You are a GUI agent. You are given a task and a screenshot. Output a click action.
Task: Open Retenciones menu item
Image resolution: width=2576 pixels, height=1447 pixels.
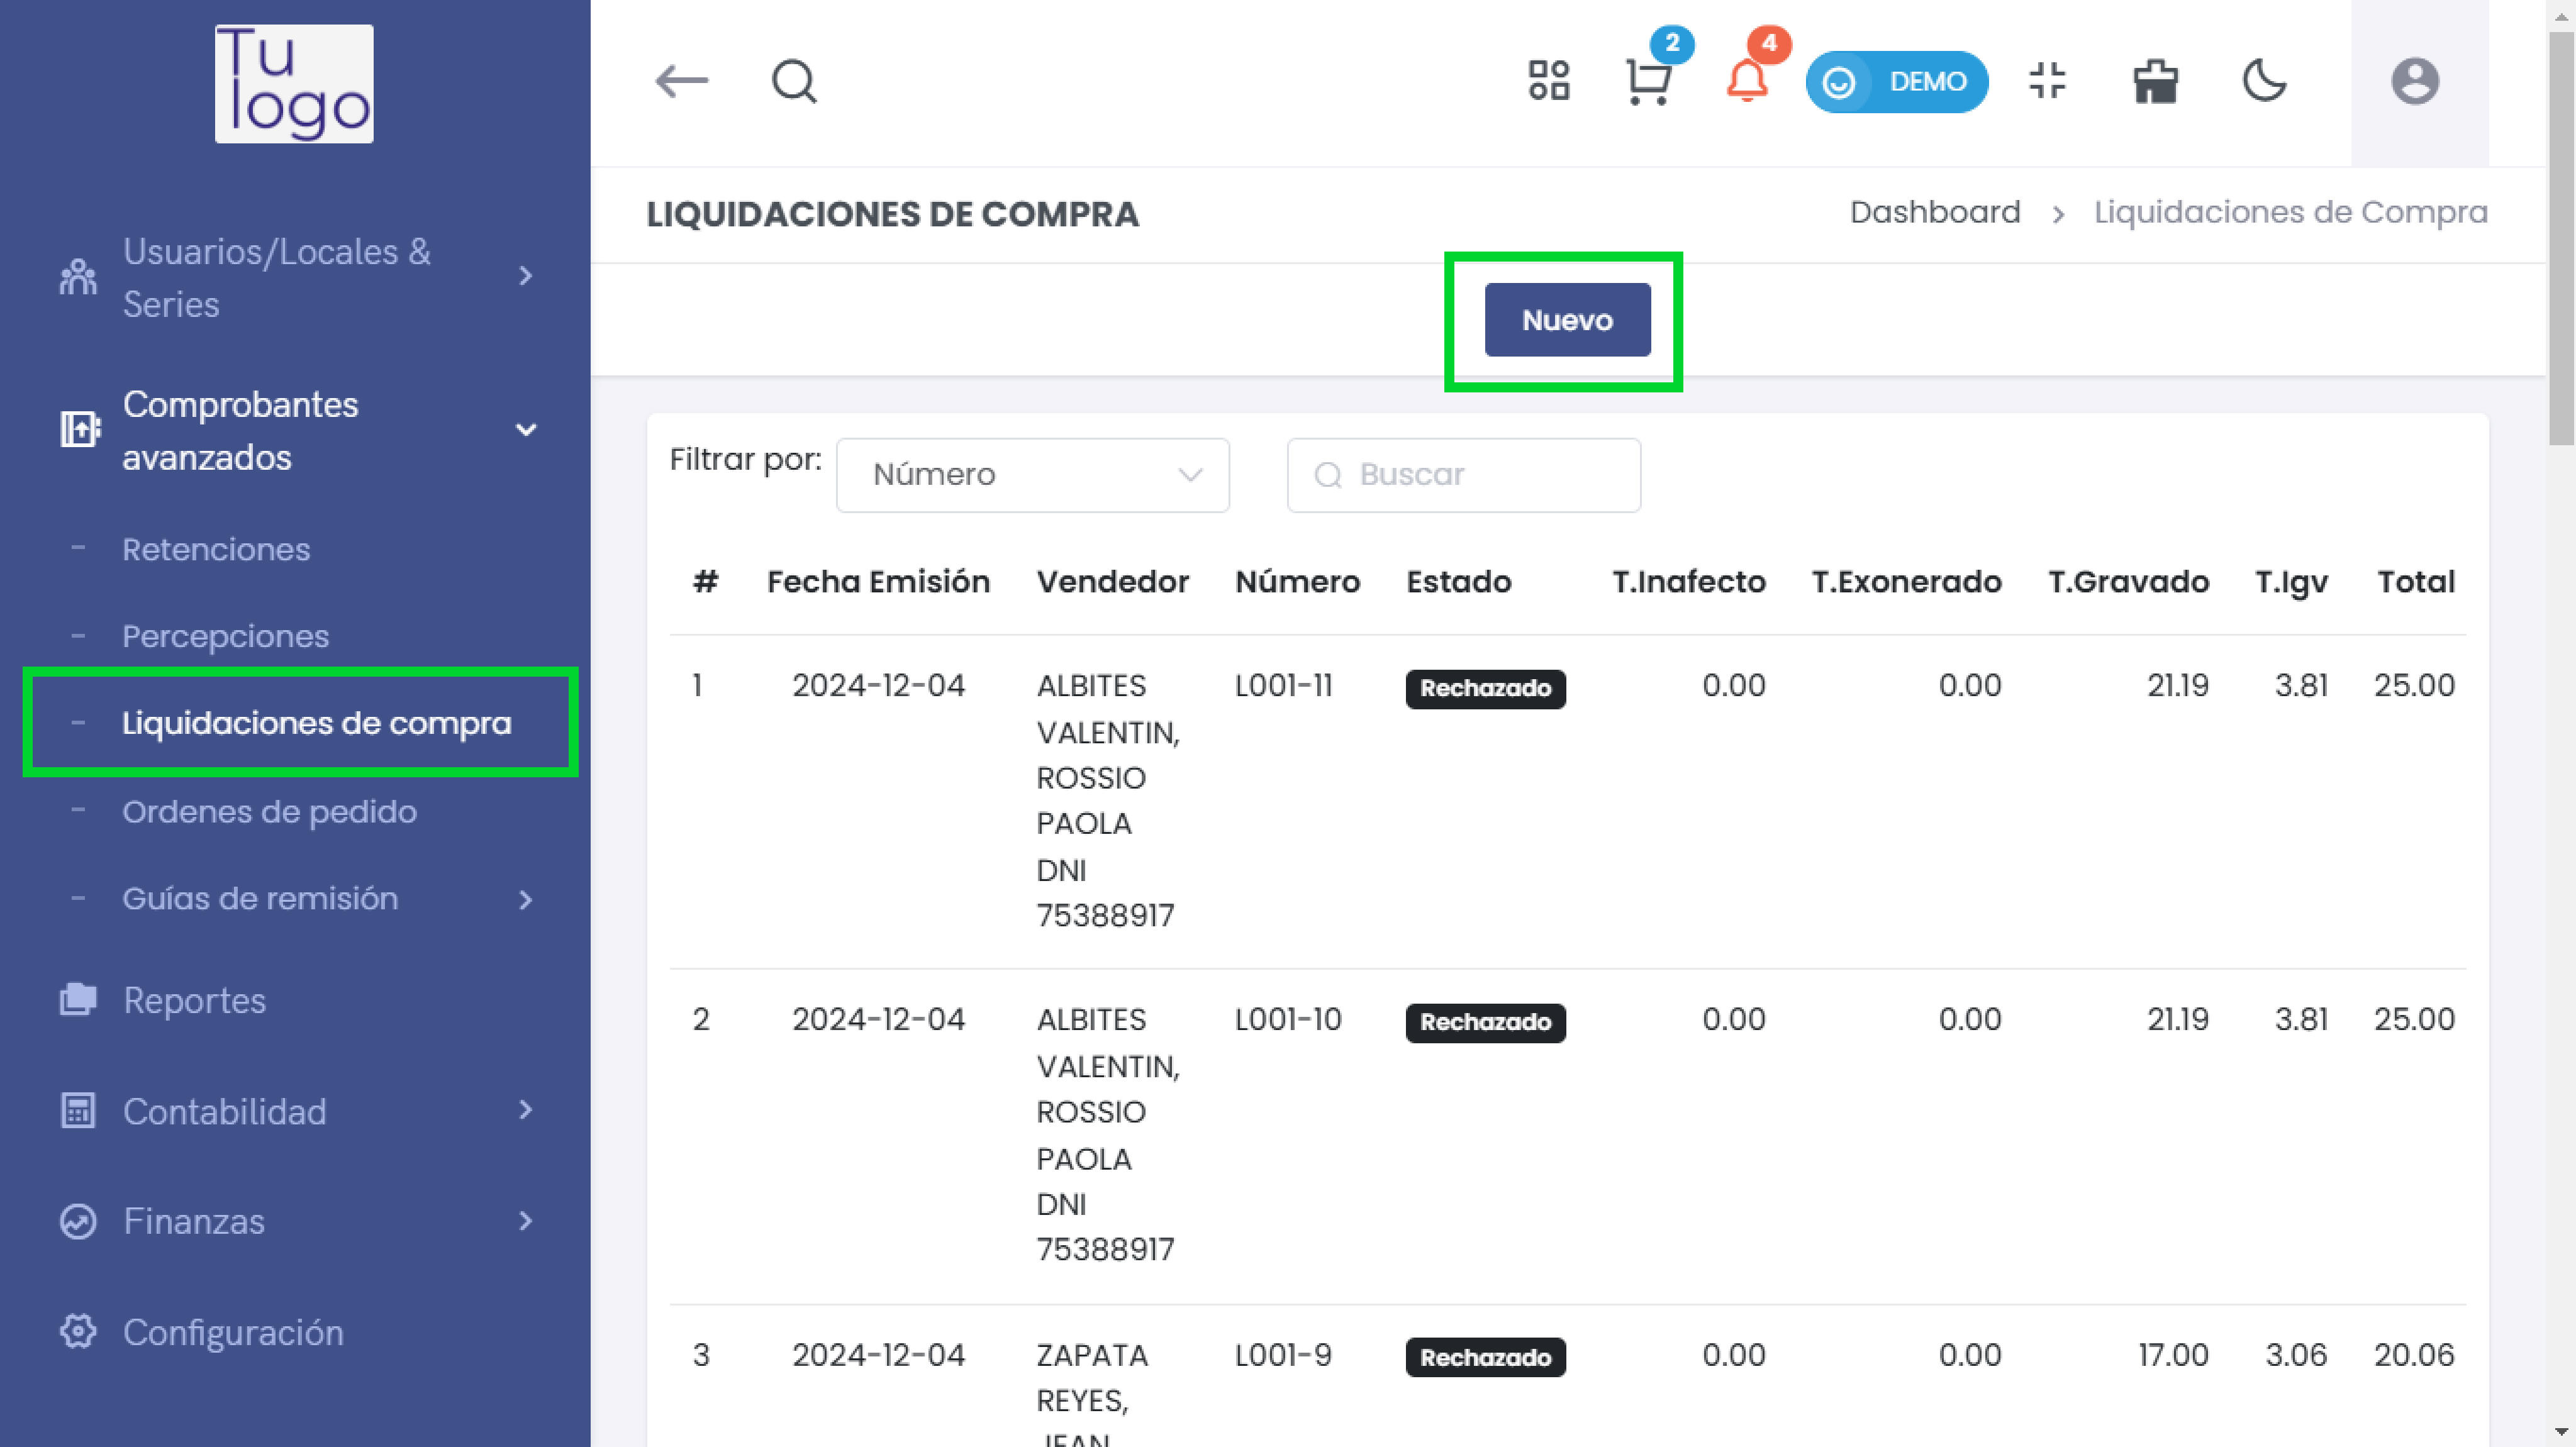216,550
